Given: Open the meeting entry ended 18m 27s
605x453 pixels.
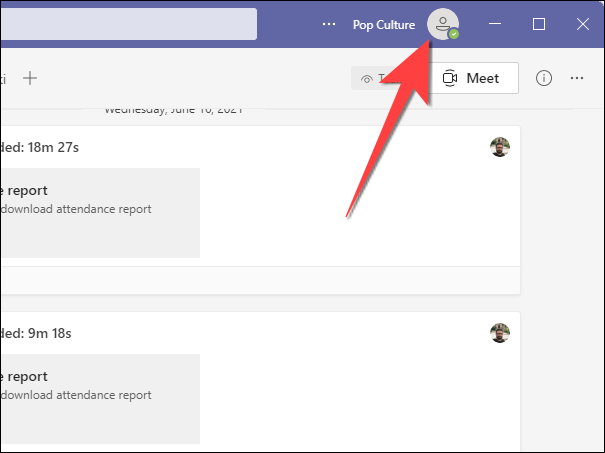Looking at the screenshot, I should [x=40, y=148].
